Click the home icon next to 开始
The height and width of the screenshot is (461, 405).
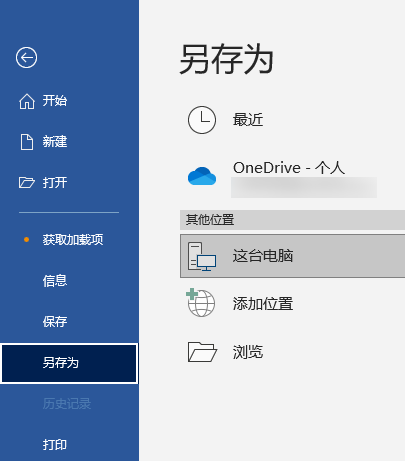coord(27,101)
